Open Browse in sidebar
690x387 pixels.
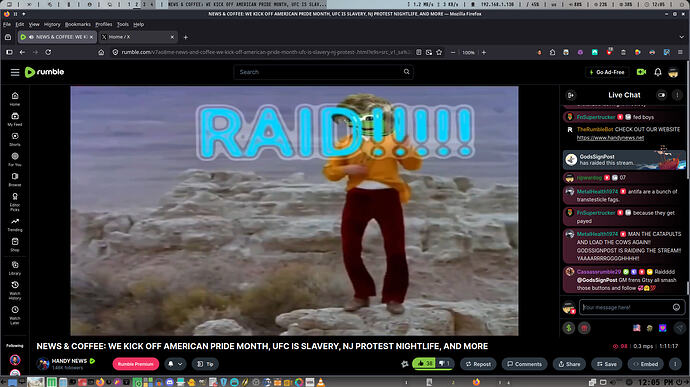(x=15, y=179)
